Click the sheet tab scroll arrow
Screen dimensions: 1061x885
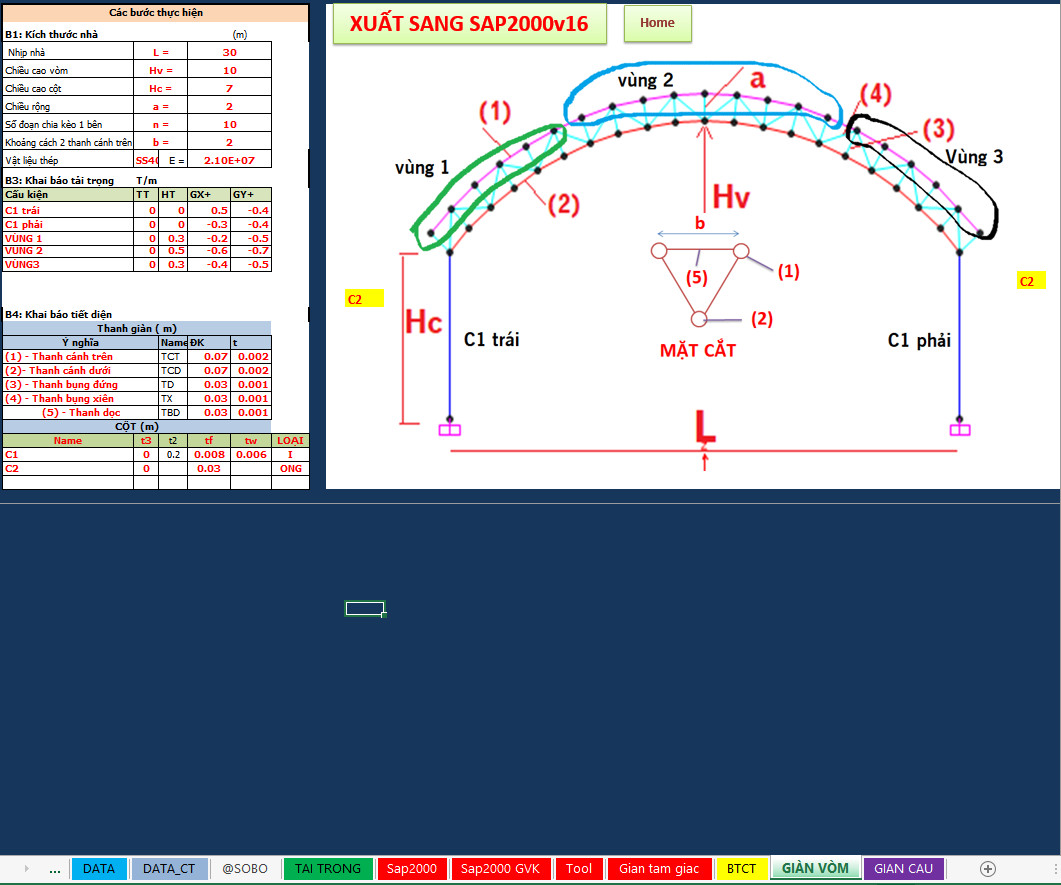26,869
